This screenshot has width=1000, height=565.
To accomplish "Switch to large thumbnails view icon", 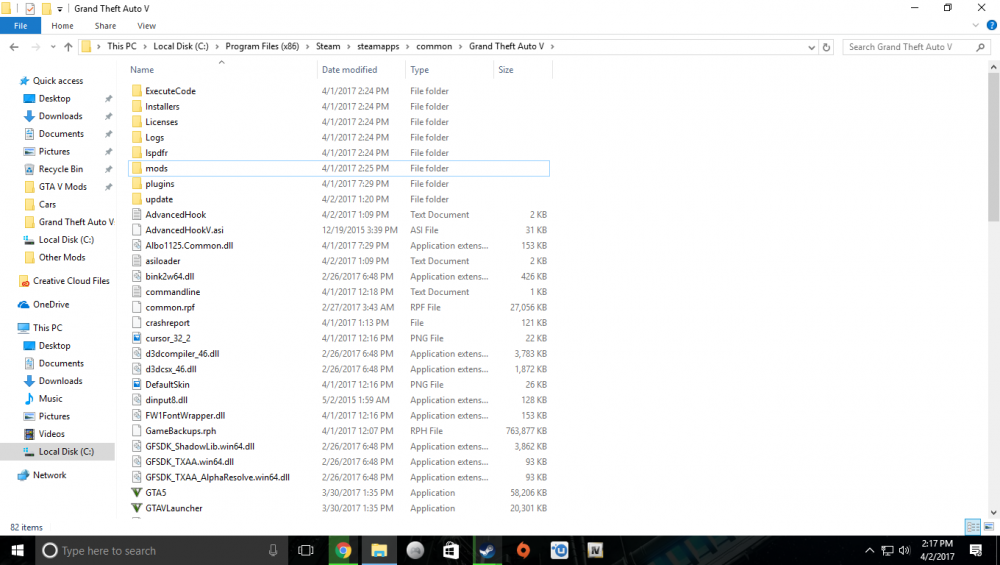I will click(989, 527).
